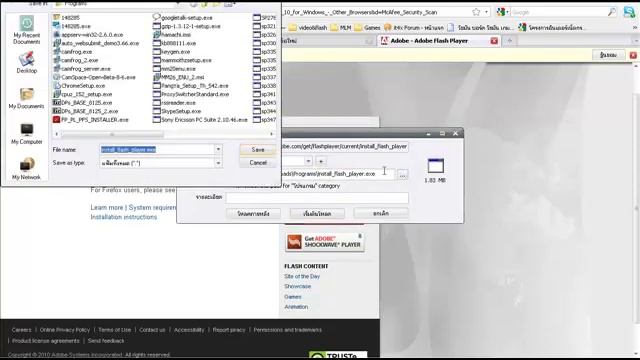Click the Get Adobe Shockwave Player badge
The height and width of the screenshot is (360, 640).
point(324,242)
